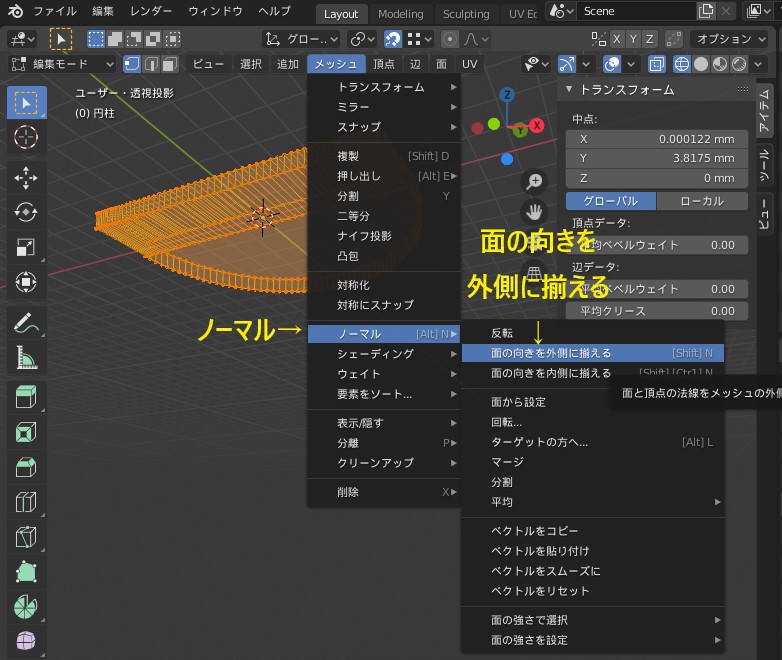This screenshot has height=660, width=782.
Task: Click the Y 3.8175 mm field
Action: (x=657, y=159)
